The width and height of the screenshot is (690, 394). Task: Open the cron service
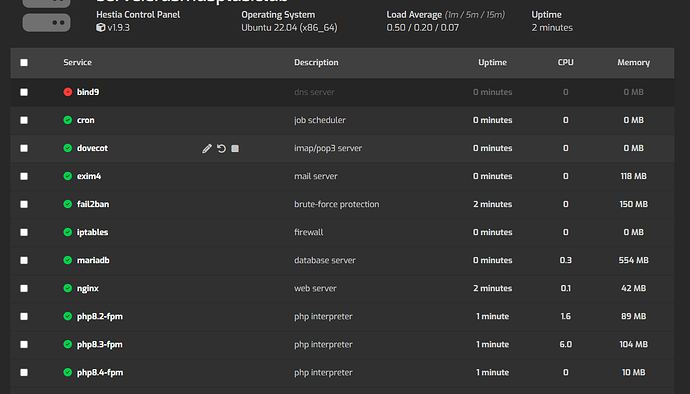[x=86, y=120]
